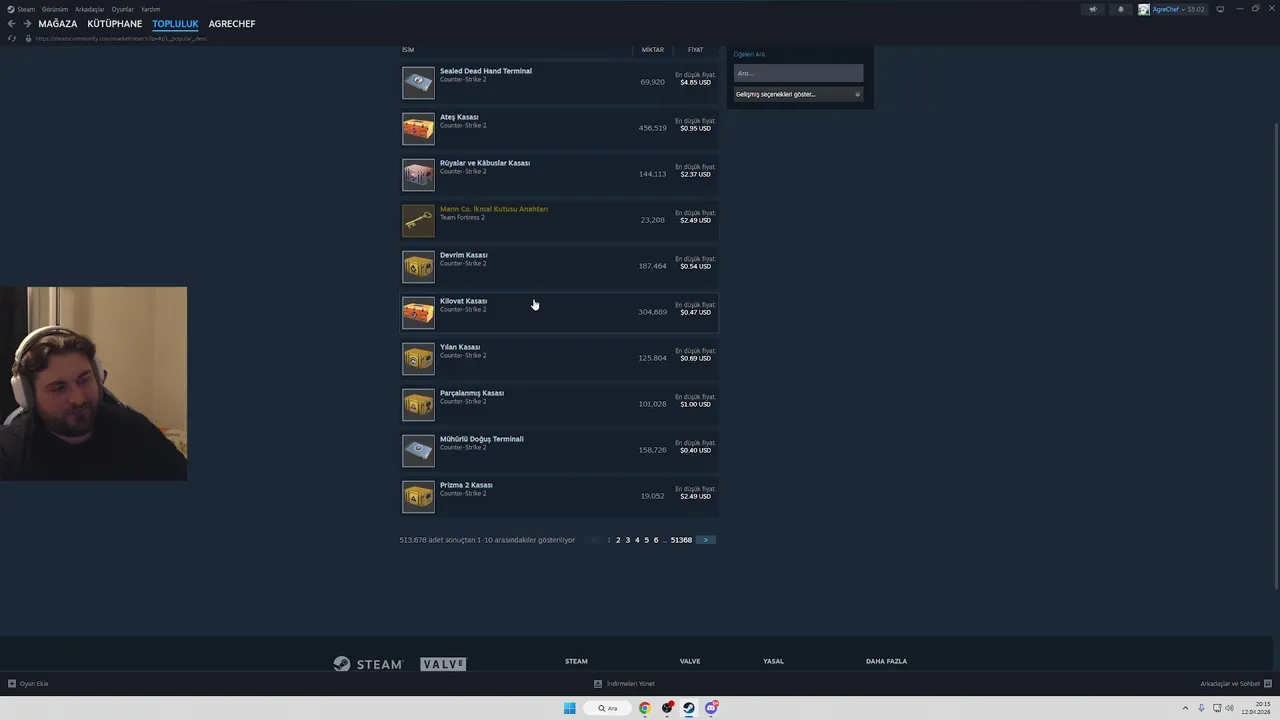Click the Oyun Ekle button
1280x720 pixels.
[28, 684]
